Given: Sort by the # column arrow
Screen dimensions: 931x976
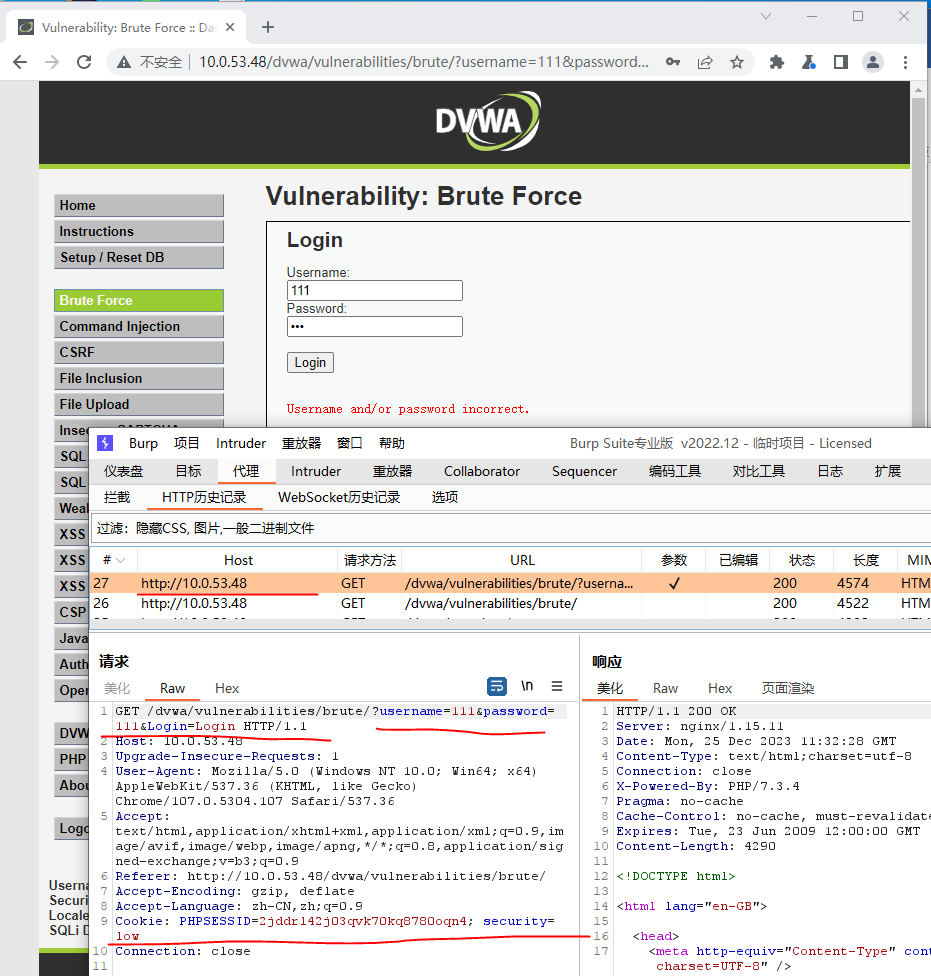Looking at the screenshot, I should 121,560.
